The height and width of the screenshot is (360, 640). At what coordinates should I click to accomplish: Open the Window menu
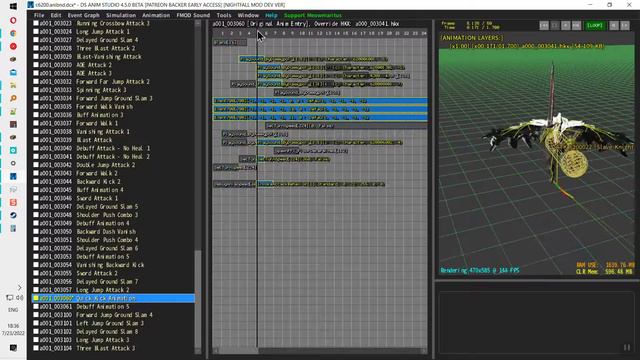[248, 15]
